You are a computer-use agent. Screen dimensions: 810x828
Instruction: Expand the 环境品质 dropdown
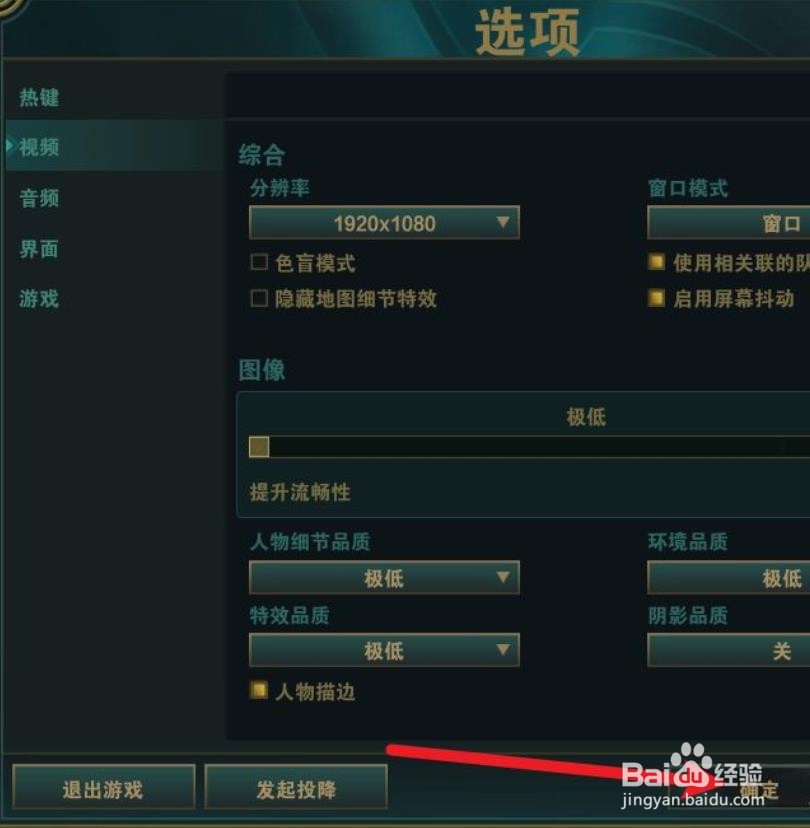pyautogui.click(x=729, y=578)
